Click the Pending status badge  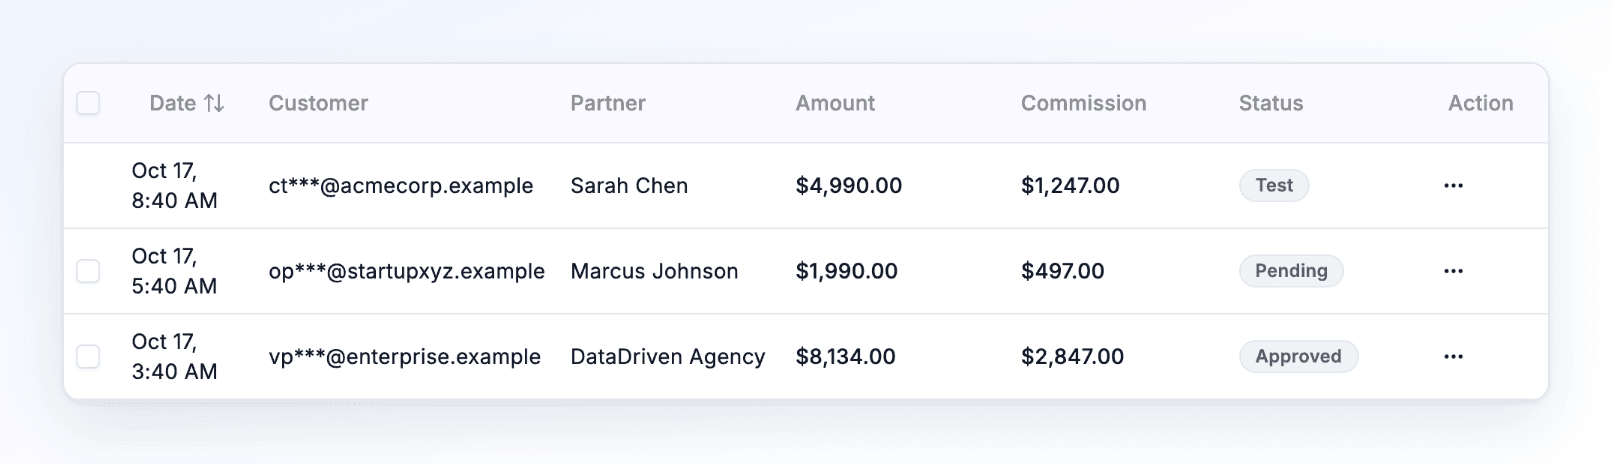pos(1291,271)
